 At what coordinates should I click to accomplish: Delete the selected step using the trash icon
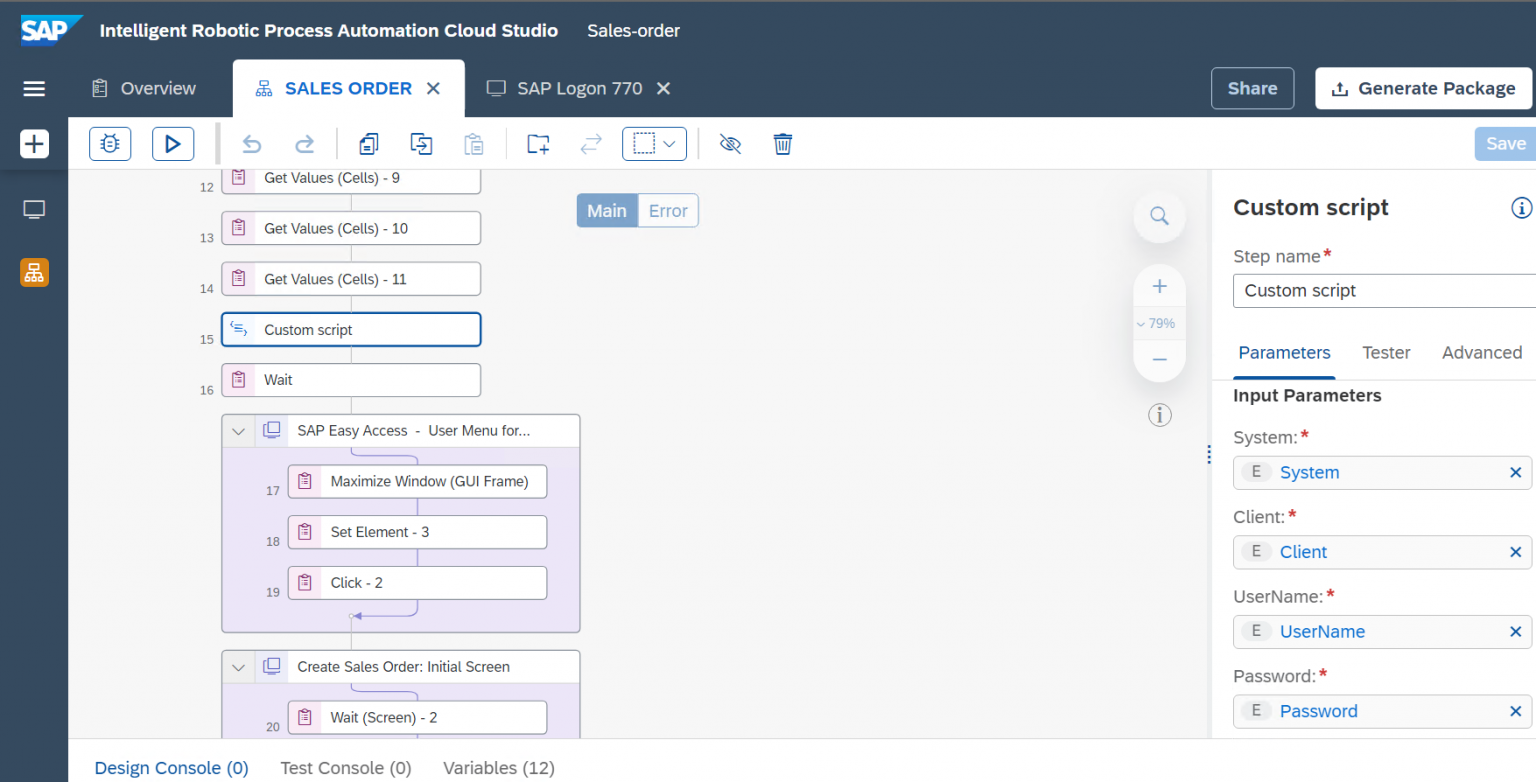[x=782, y=143]
